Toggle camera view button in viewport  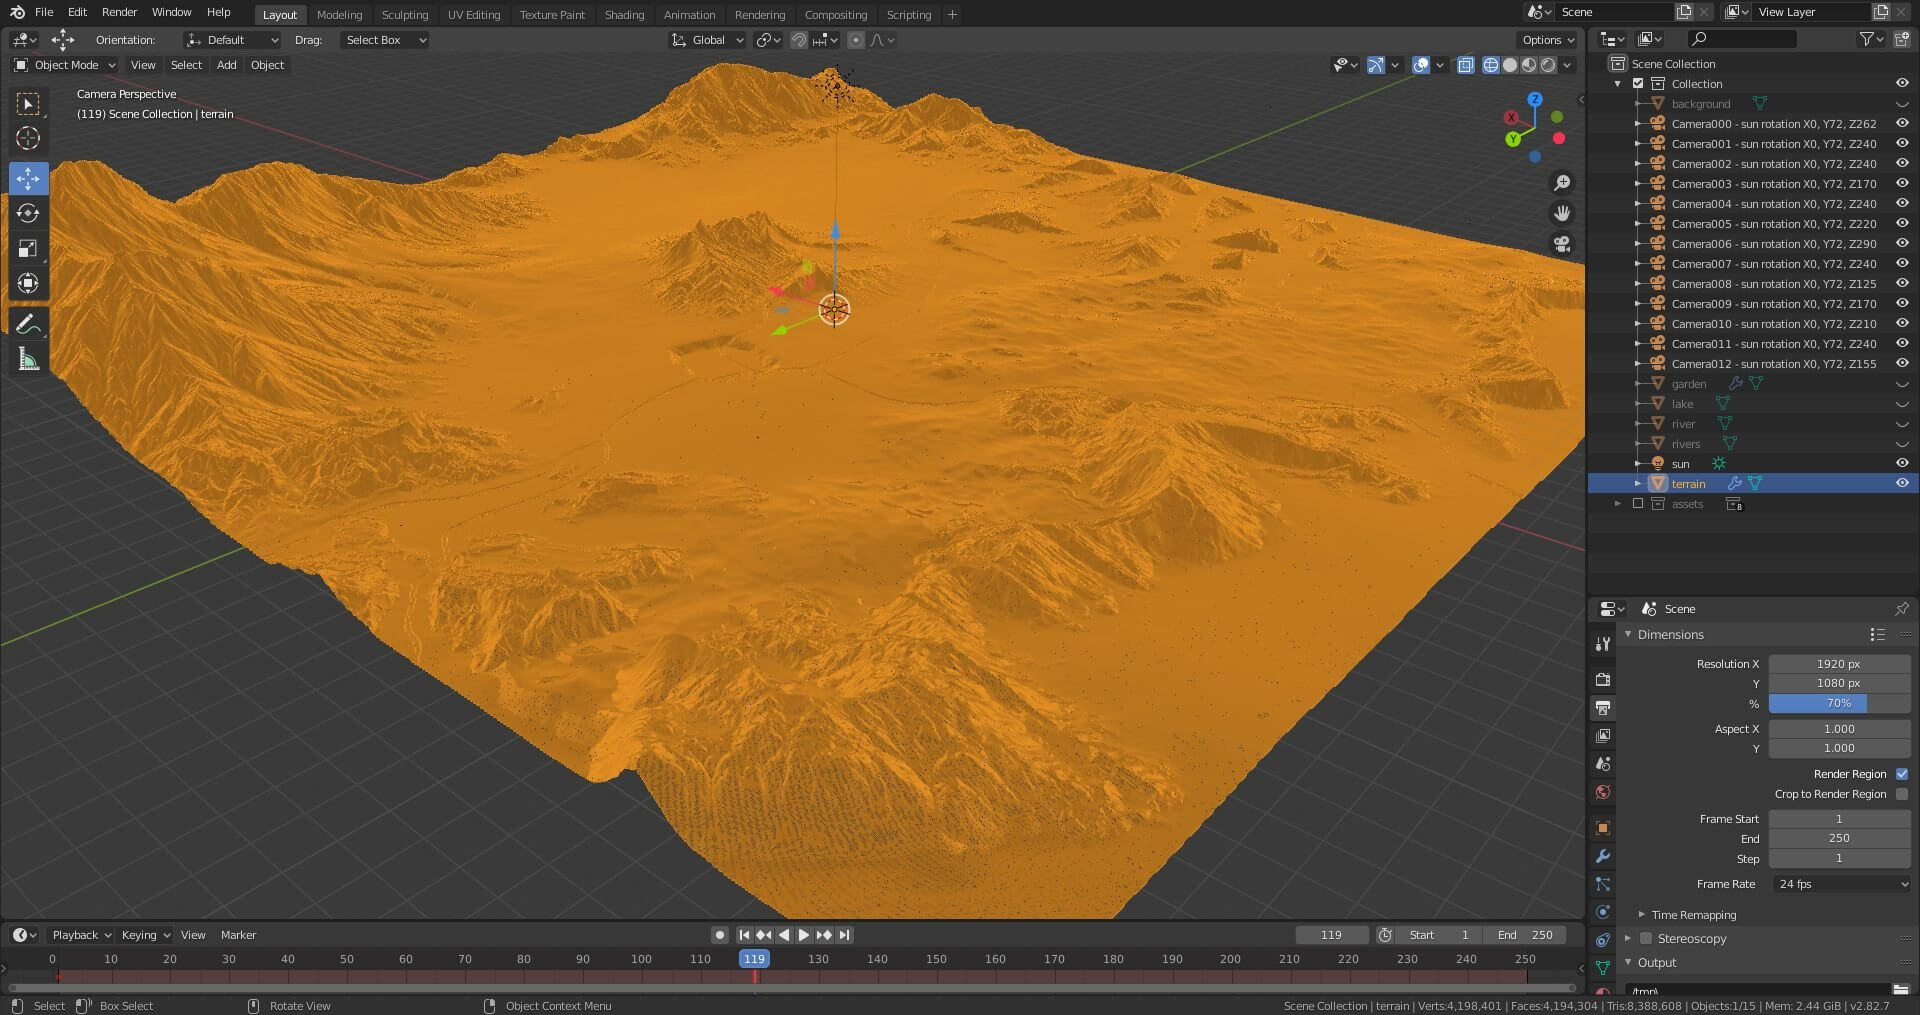click(1561, 244)
